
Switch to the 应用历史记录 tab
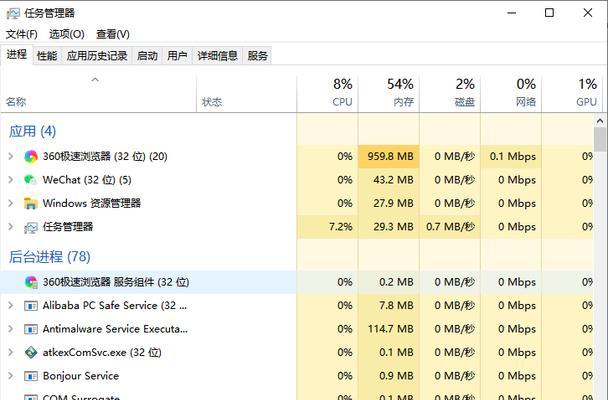(x=97, y=56)
